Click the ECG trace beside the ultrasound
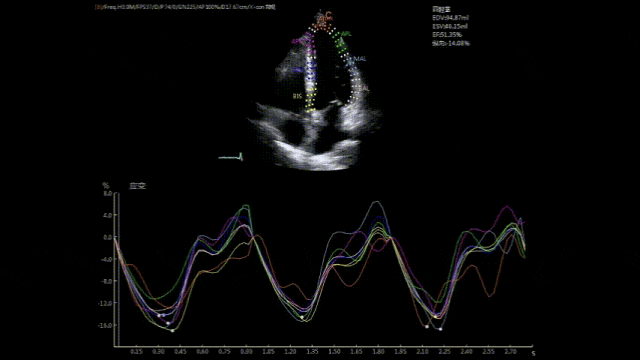This screenshot has width=640, height=360. tap(231, 157)
